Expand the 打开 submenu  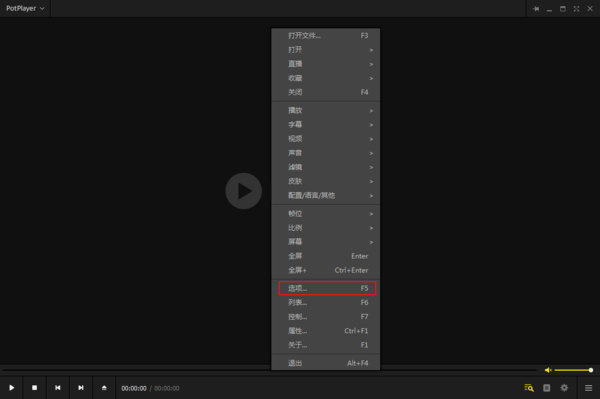click(326, 50)
